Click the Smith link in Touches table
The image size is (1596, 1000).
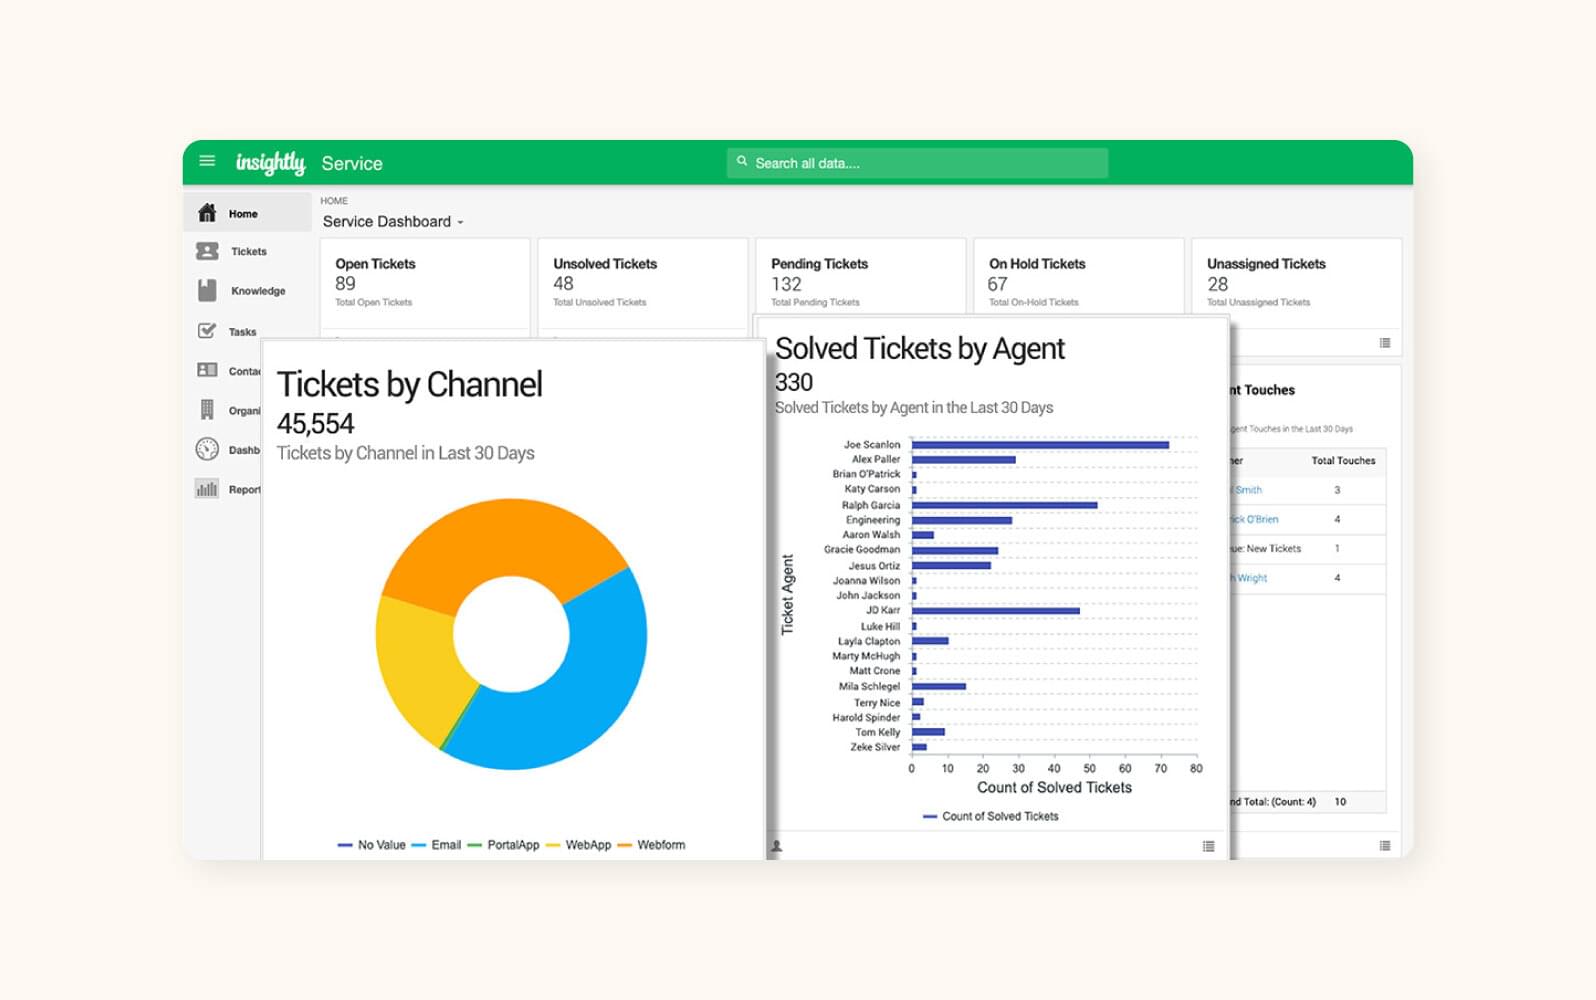(1247, 490)
